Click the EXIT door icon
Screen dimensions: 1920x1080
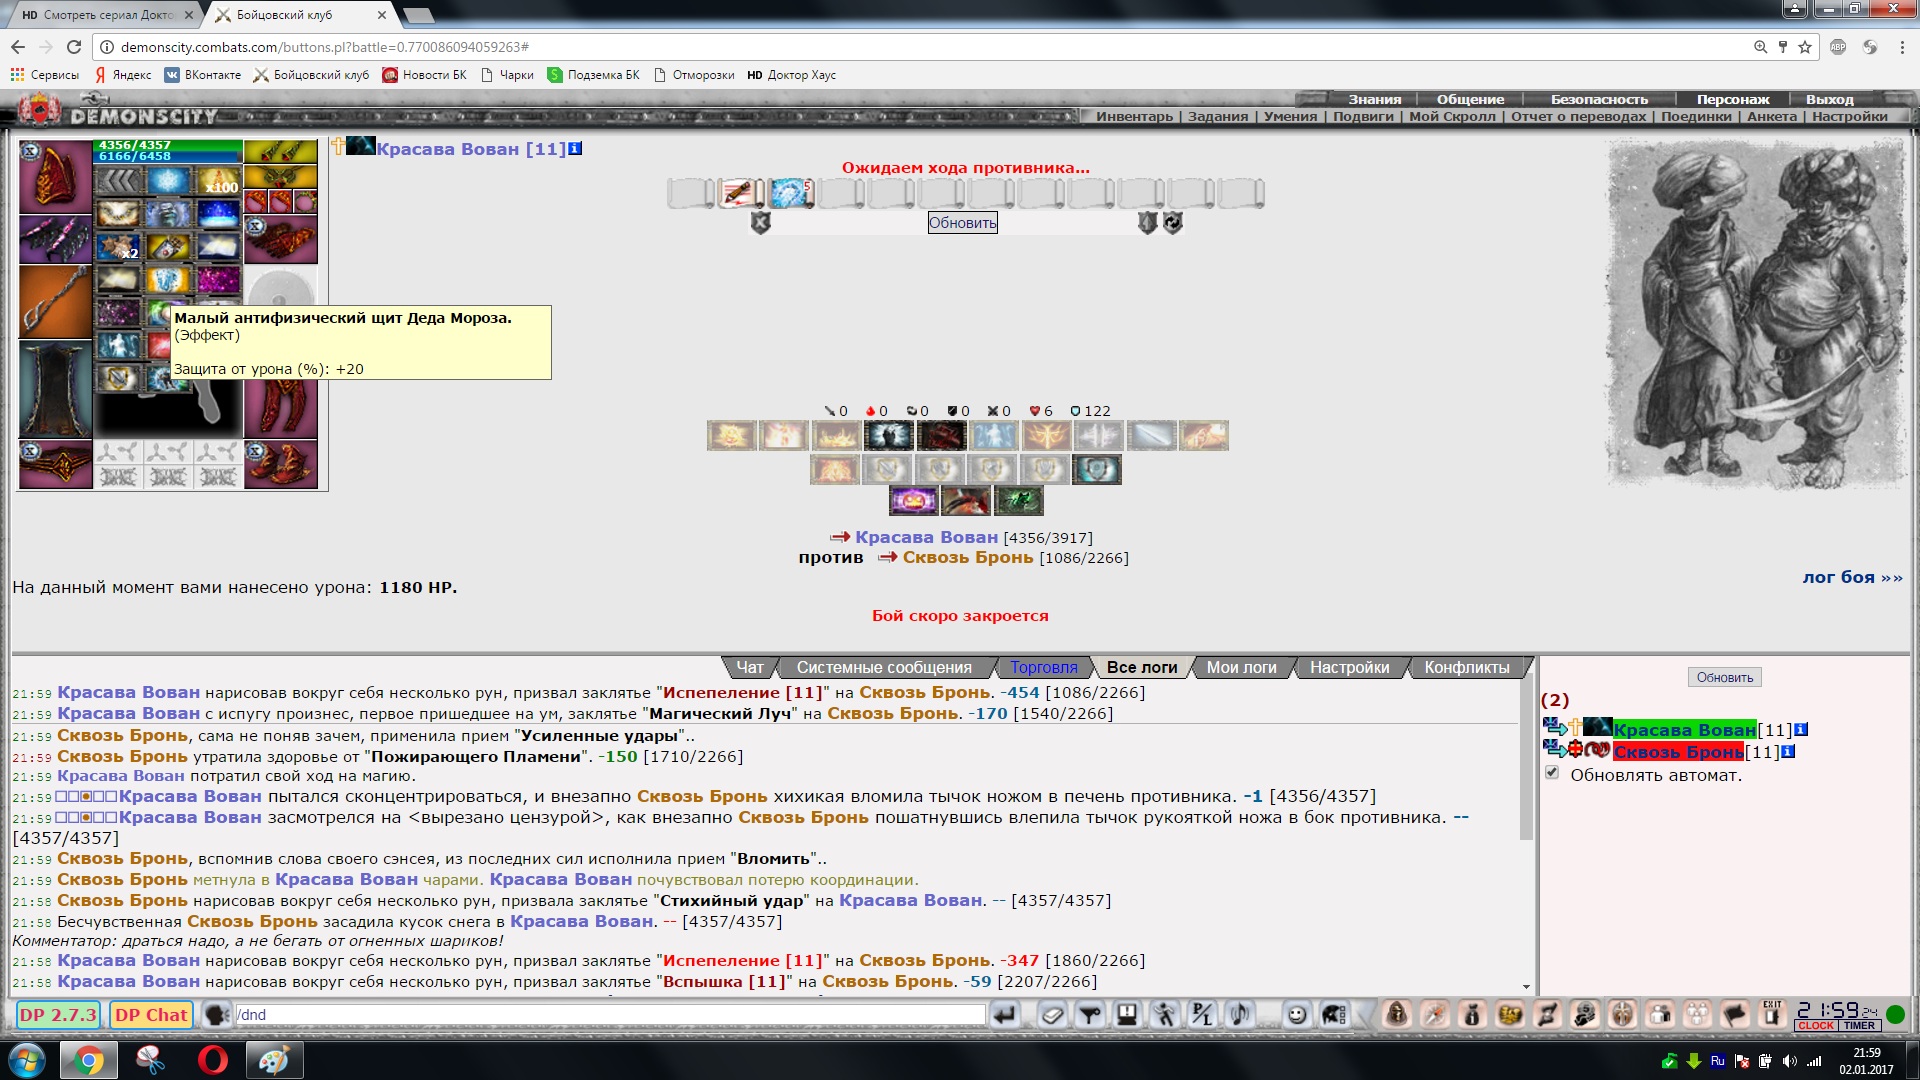(1772, 1014)
